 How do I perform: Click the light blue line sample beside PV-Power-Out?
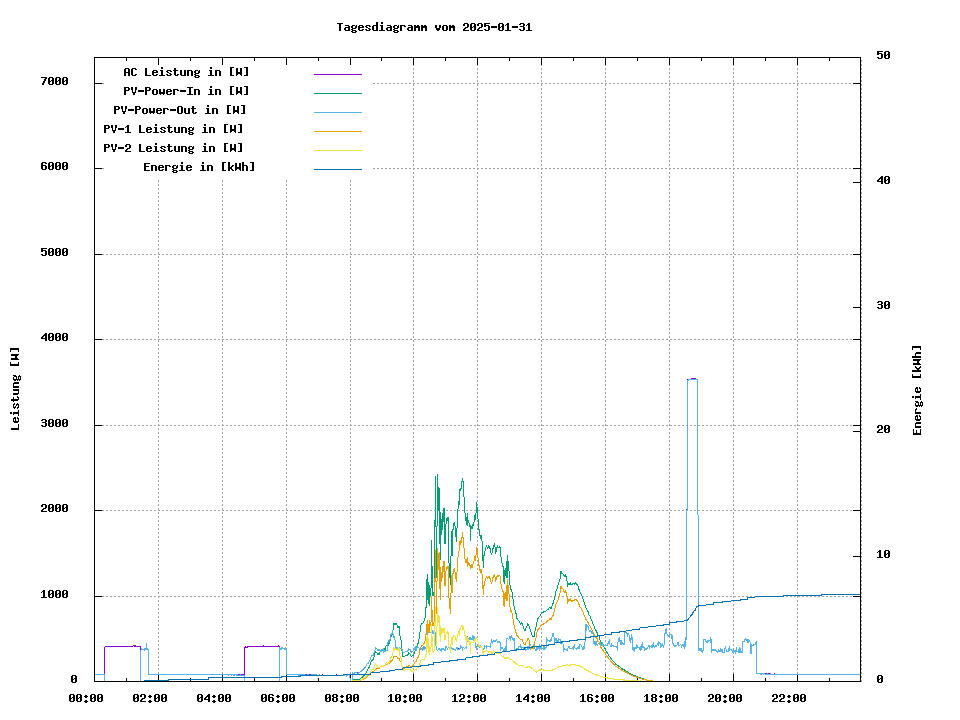[x=337, y=111]
